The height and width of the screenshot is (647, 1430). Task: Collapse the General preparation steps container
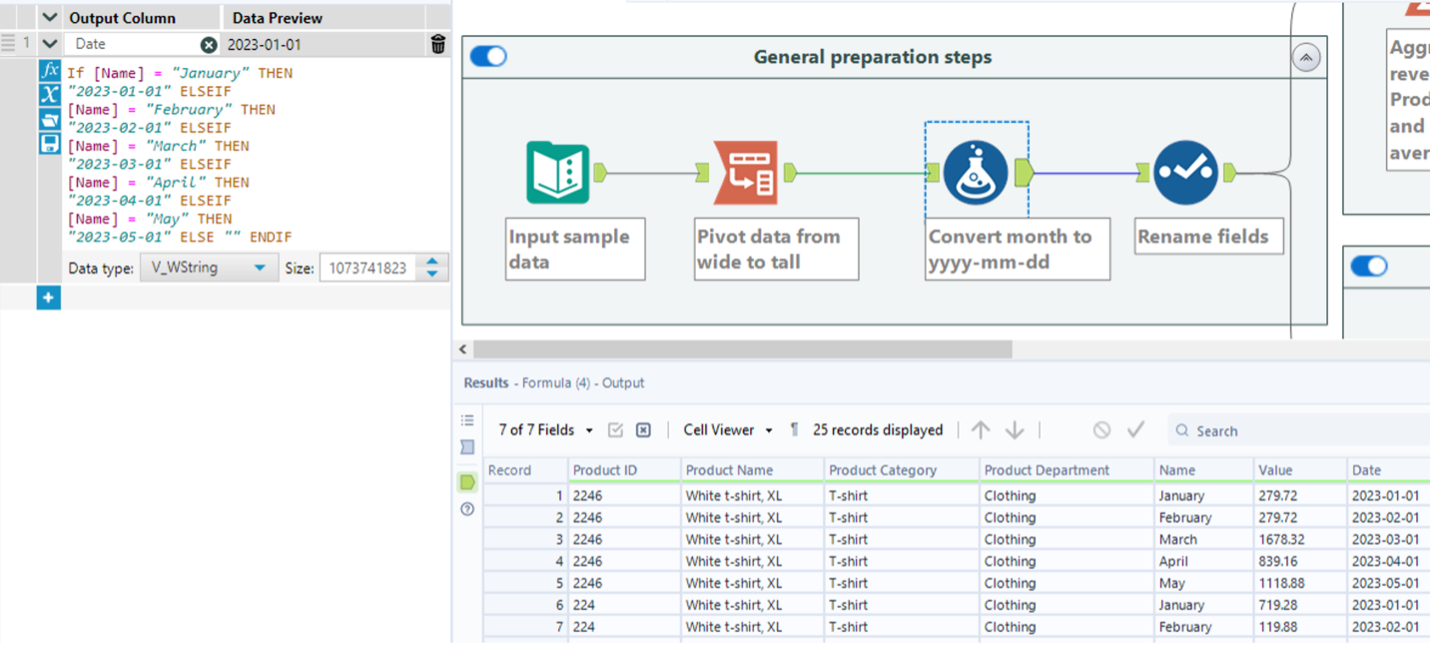(x=1306, y=58)
